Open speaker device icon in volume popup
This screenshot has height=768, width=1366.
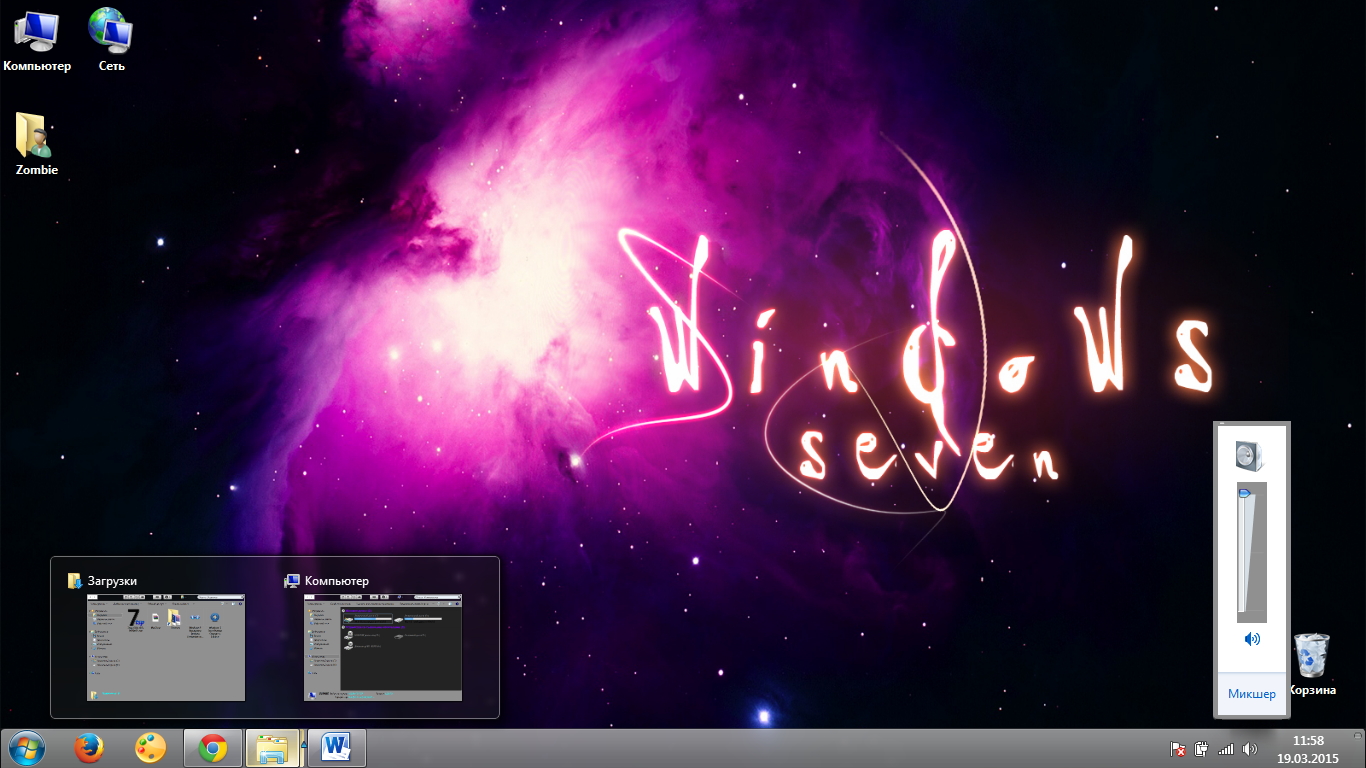tap(1249, 457)
